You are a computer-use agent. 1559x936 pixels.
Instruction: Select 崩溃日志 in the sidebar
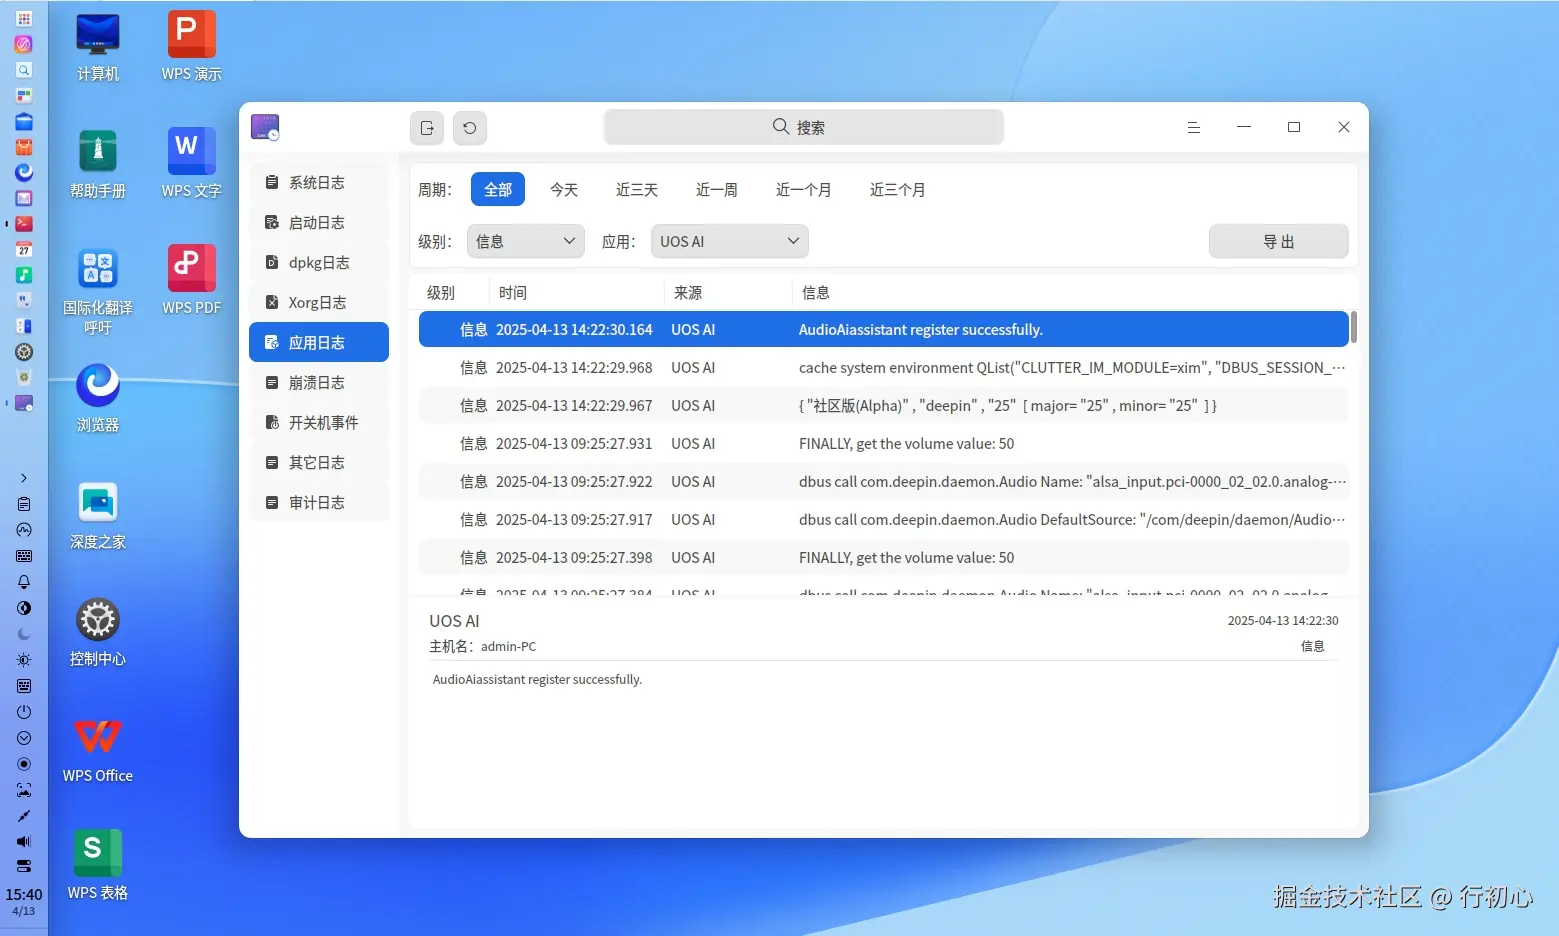319,382
